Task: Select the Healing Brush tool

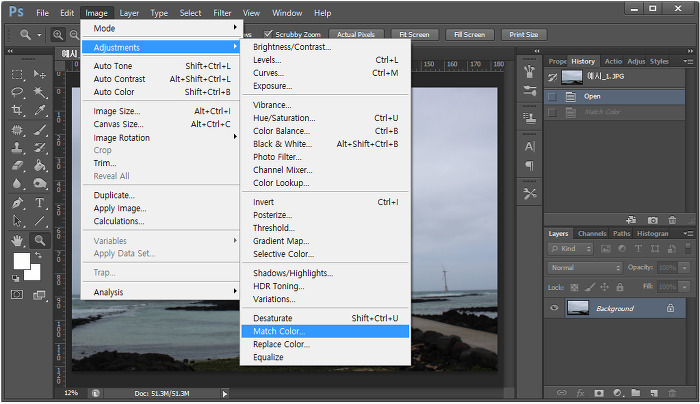Action: 17,130
